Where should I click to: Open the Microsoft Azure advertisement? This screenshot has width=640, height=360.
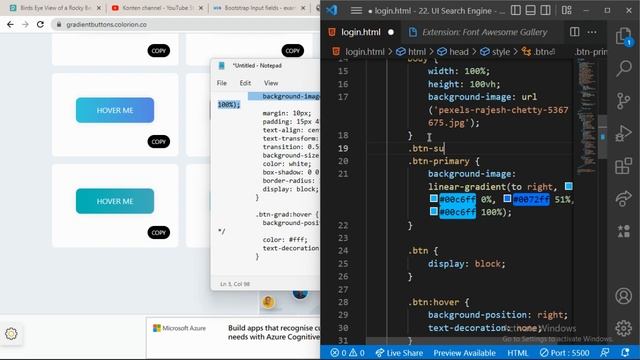coord(233,337)
